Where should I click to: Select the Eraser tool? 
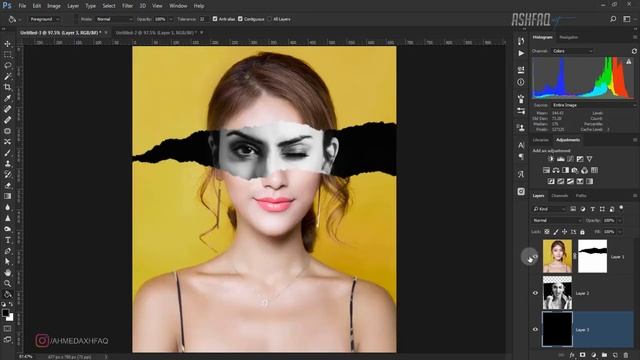pyautogui.click(x=7, y=185)
